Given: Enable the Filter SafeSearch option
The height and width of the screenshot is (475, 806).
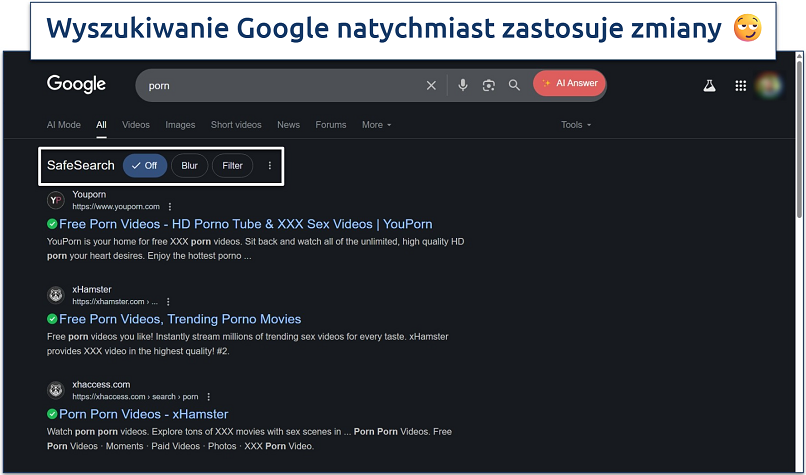Looking at the screenshot, I should pyautogui.click(x=232, y=166).
